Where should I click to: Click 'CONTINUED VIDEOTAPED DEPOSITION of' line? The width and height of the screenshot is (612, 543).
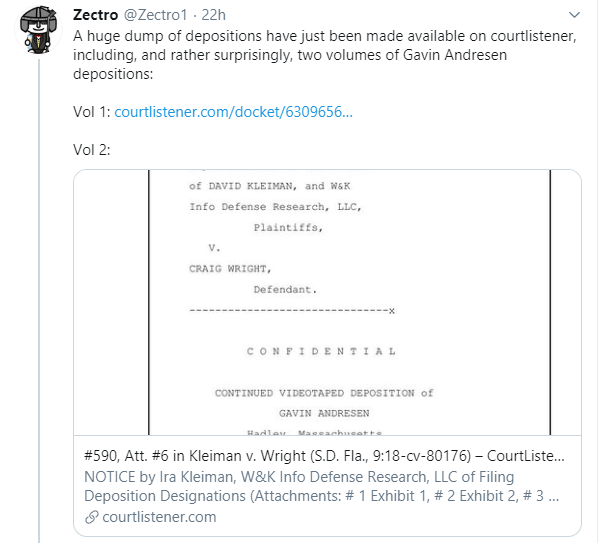[x=324, y=393]
